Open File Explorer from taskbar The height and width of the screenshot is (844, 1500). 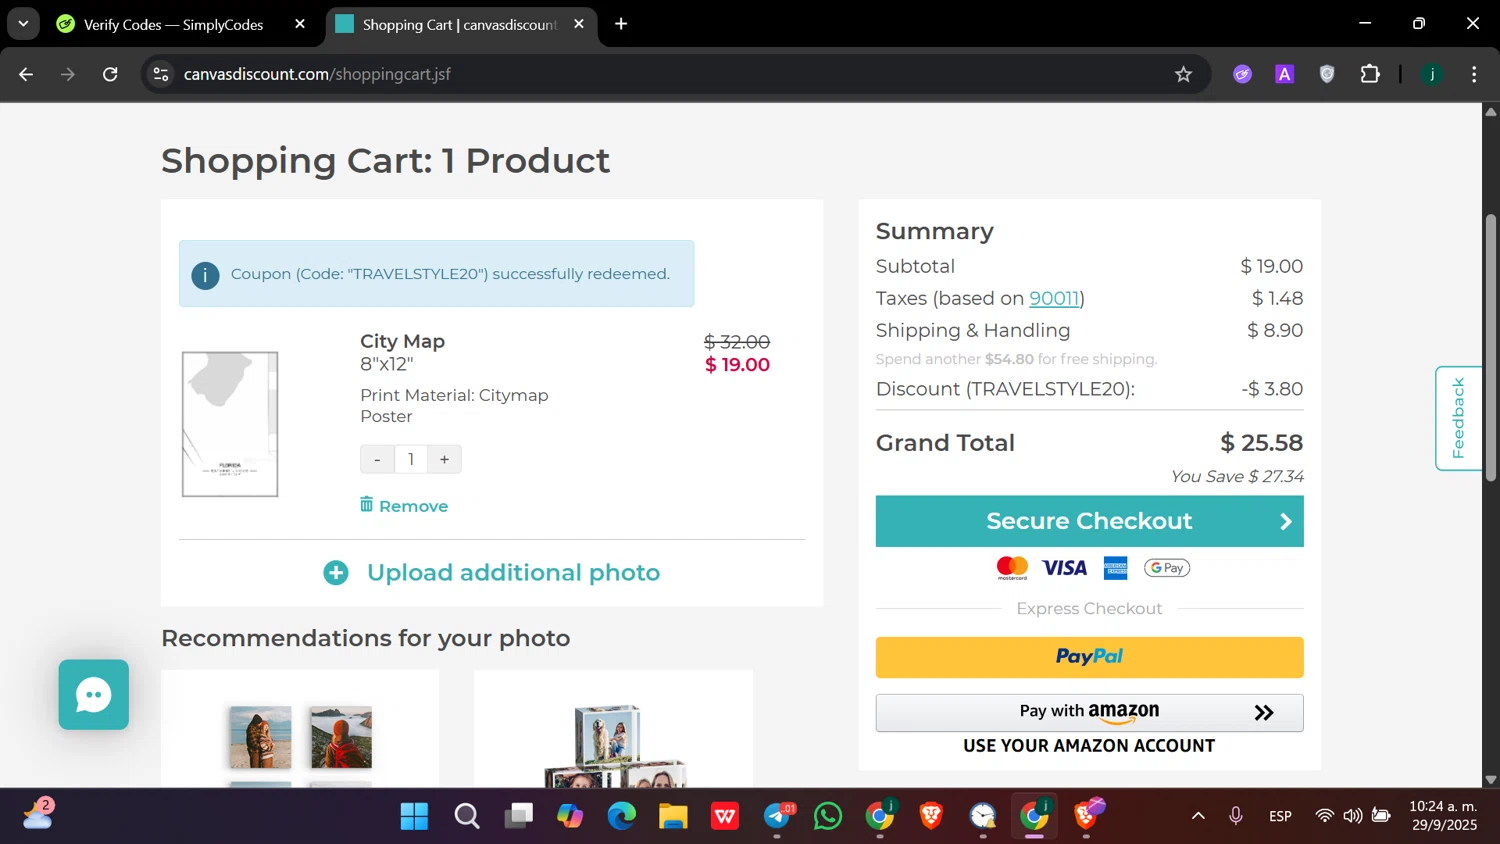(673, 816)
